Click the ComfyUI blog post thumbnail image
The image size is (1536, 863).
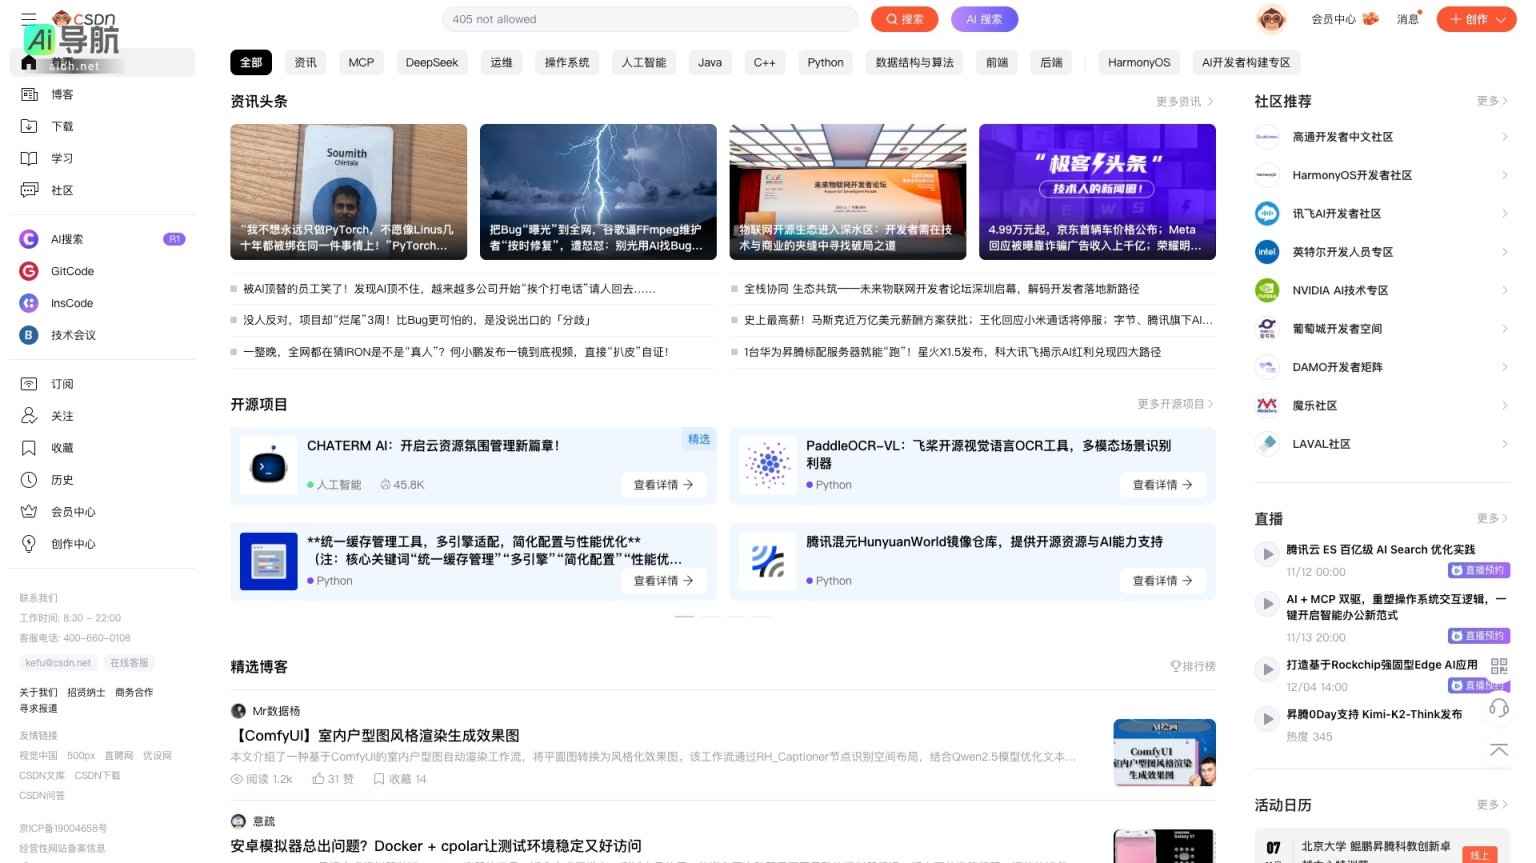1163,752
